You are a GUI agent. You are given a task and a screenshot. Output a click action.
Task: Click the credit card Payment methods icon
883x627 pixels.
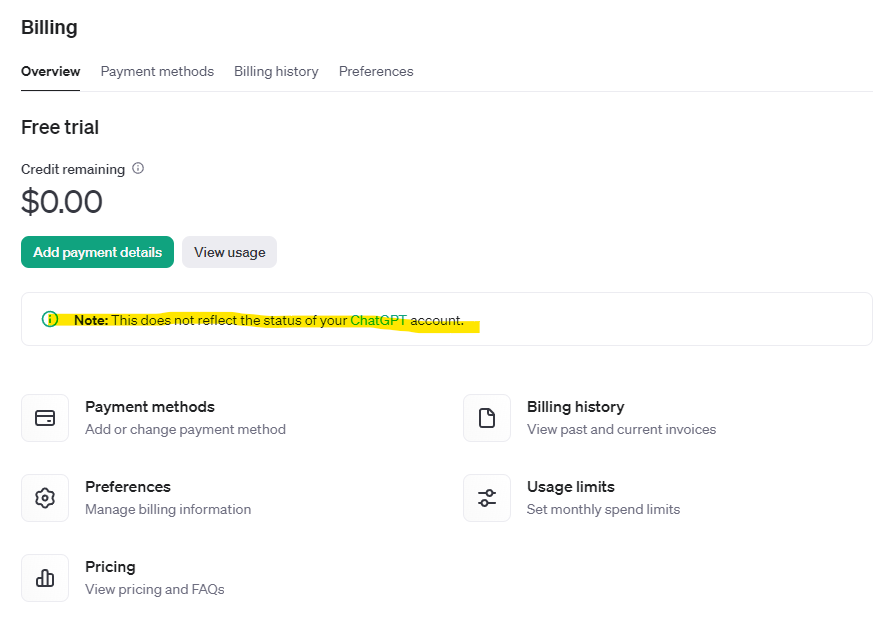(45, 418)
